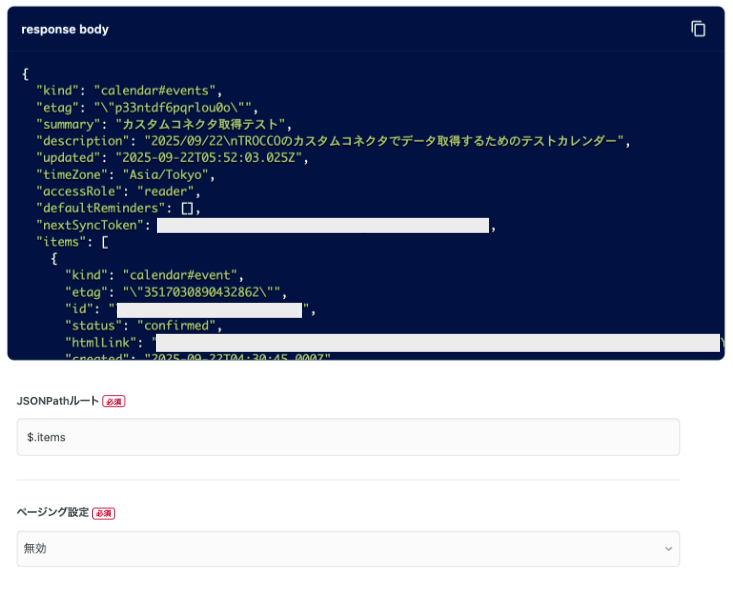The width and height of the screenshot is (733, 600).
Task: Click the "accessRole": "reader" line
Action: (x=118, y=191)
